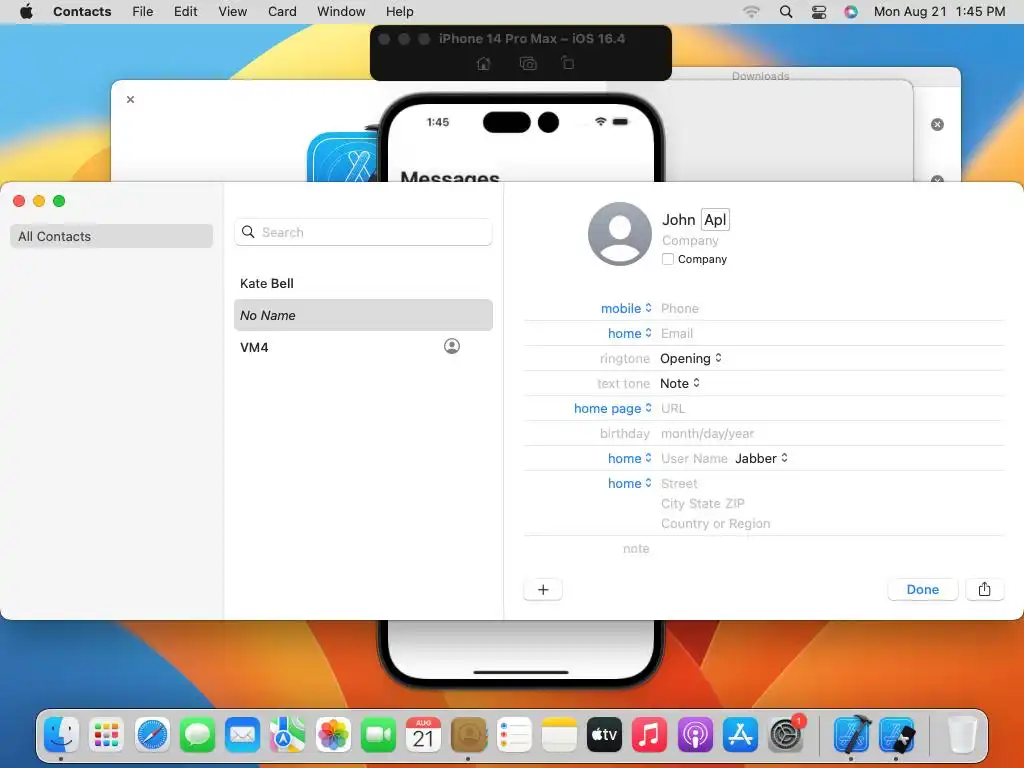Open Spotlight search in menu bar

[786, 12]
